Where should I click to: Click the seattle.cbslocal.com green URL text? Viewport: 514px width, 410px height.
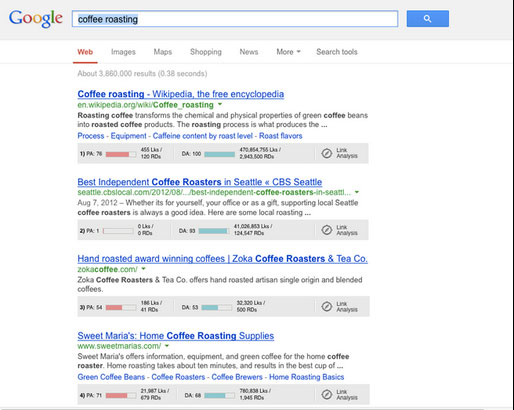[214, 192]
